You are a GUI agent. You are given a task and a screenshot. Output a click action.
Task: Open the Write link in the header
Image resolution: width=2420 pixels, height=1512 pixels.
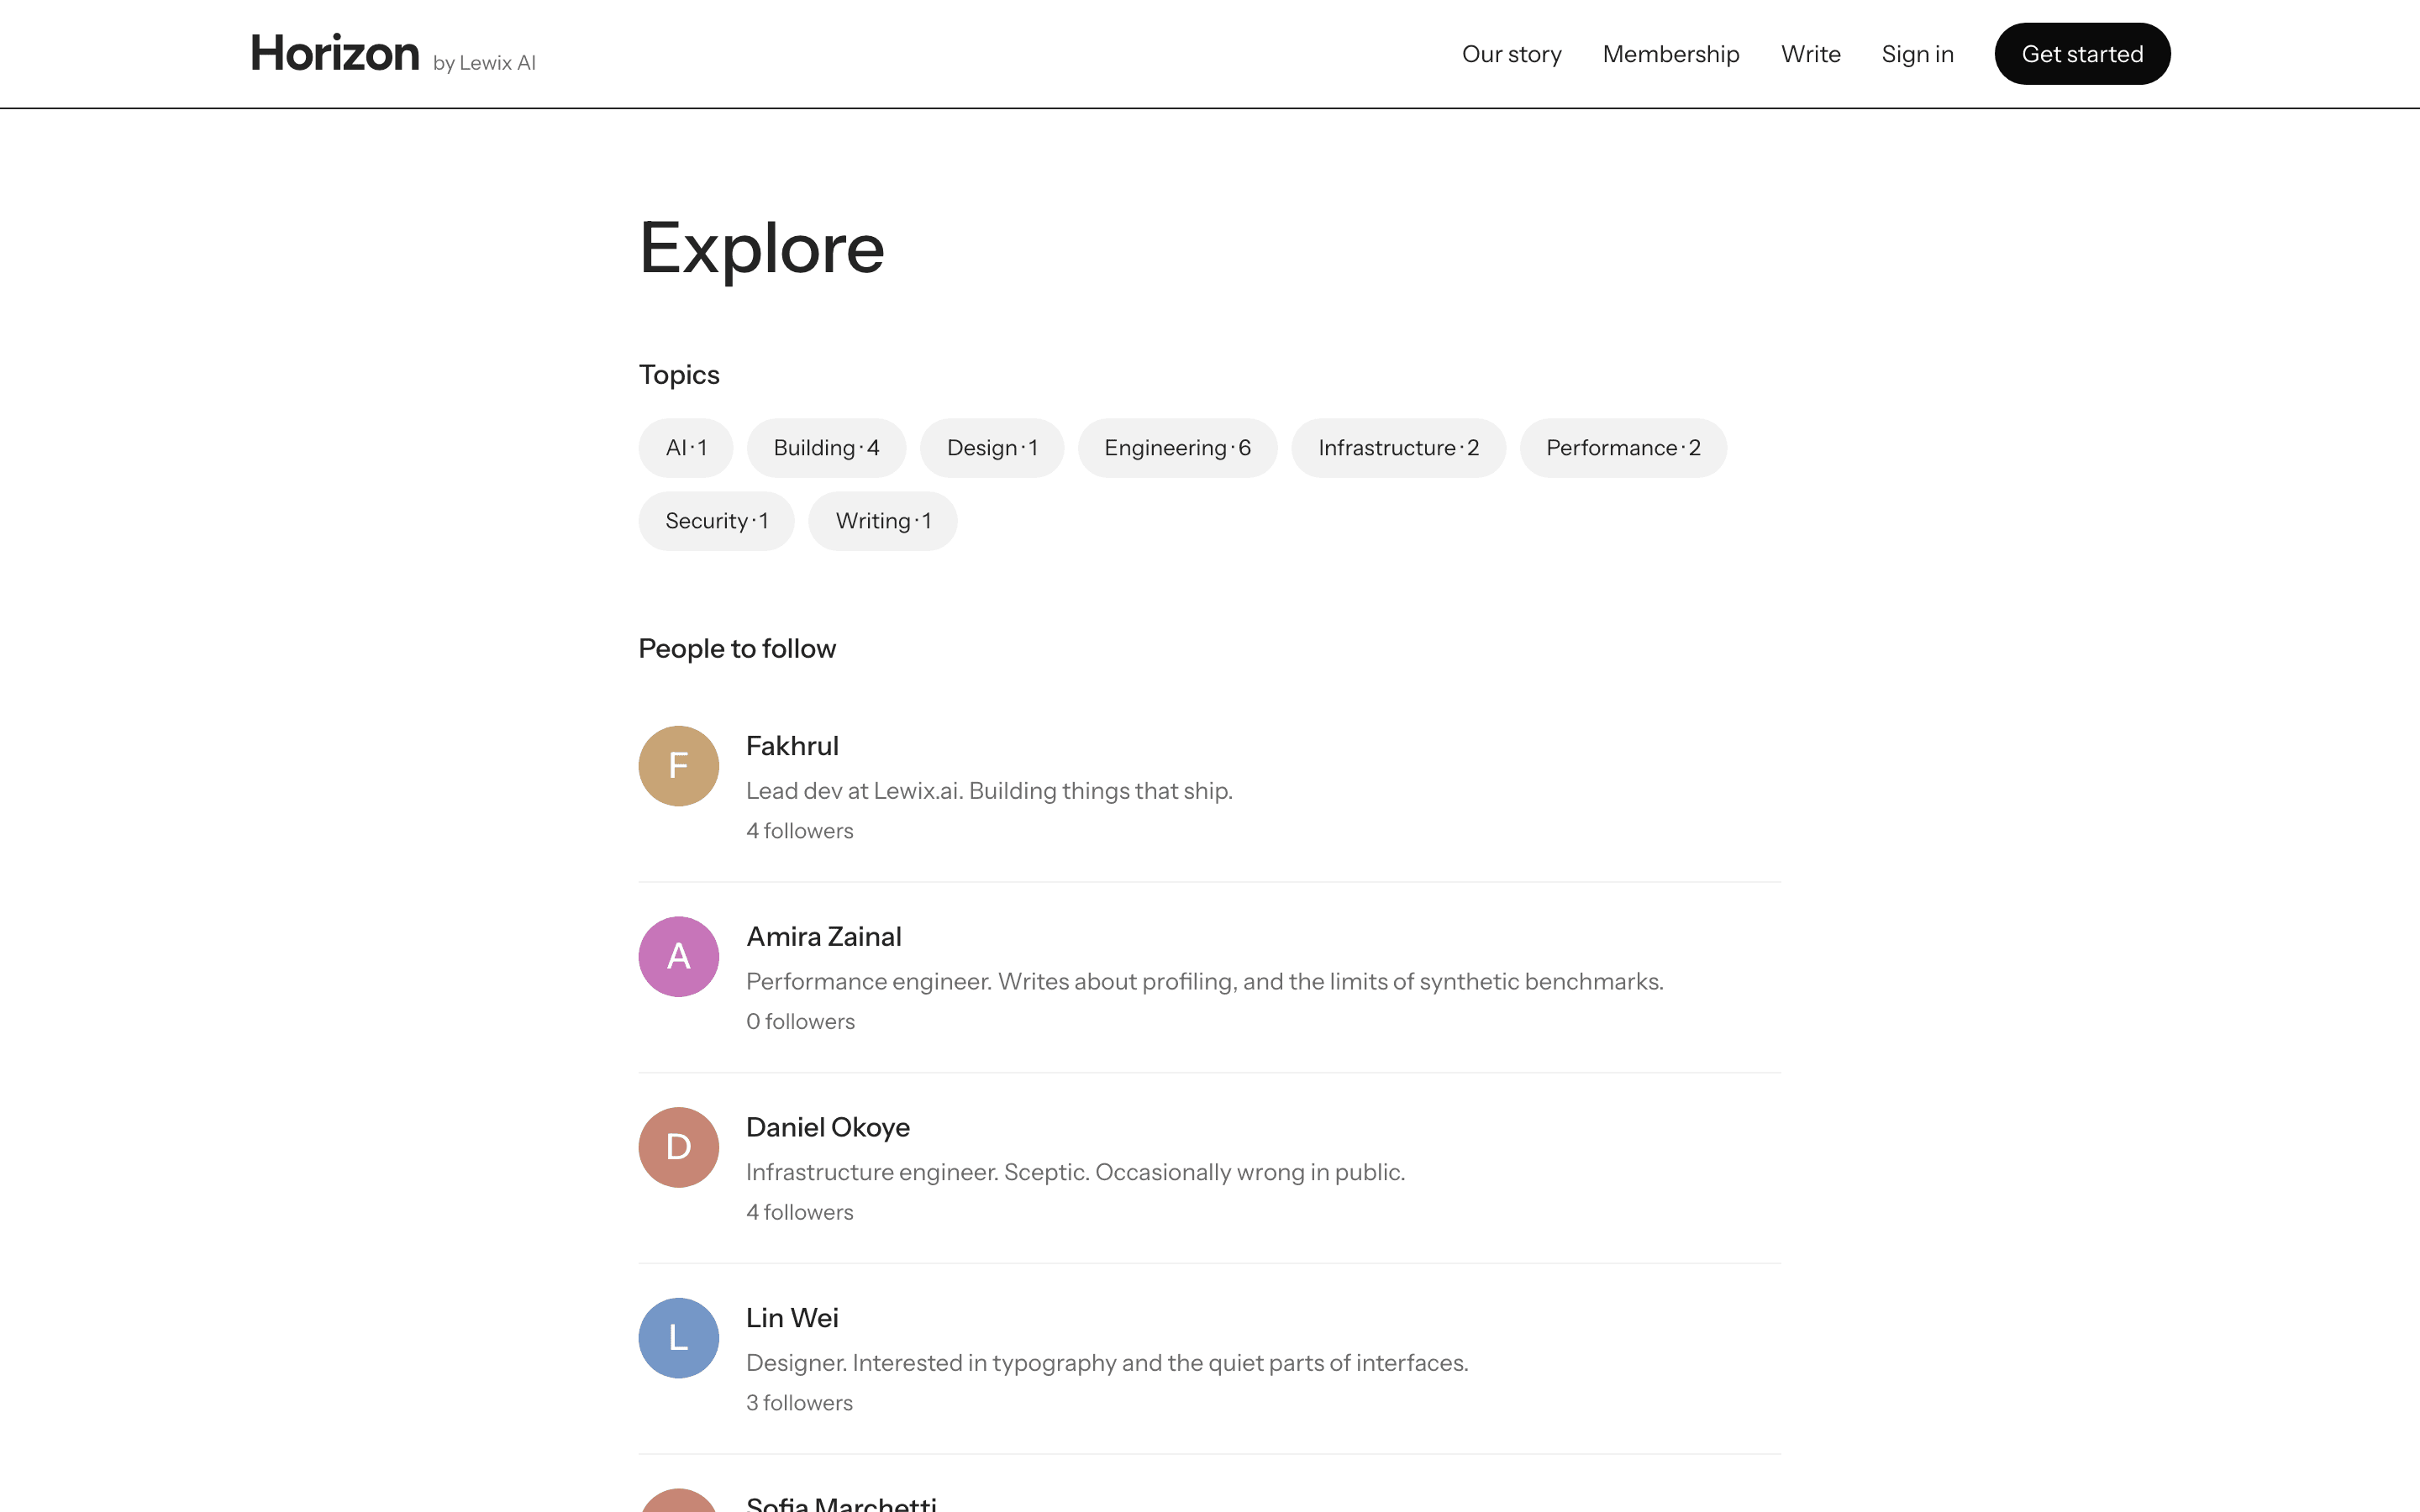(x=1810, y=54)
